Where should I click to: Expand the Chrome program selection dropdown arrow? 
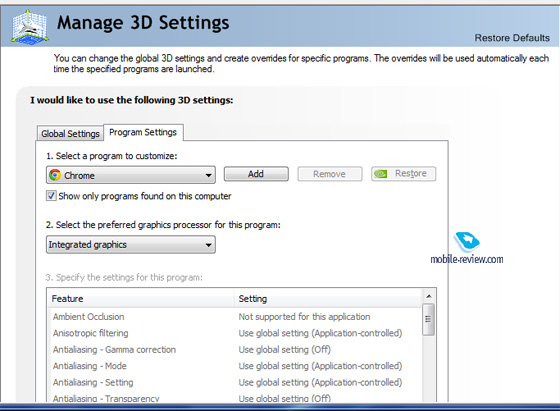point(209,175)
